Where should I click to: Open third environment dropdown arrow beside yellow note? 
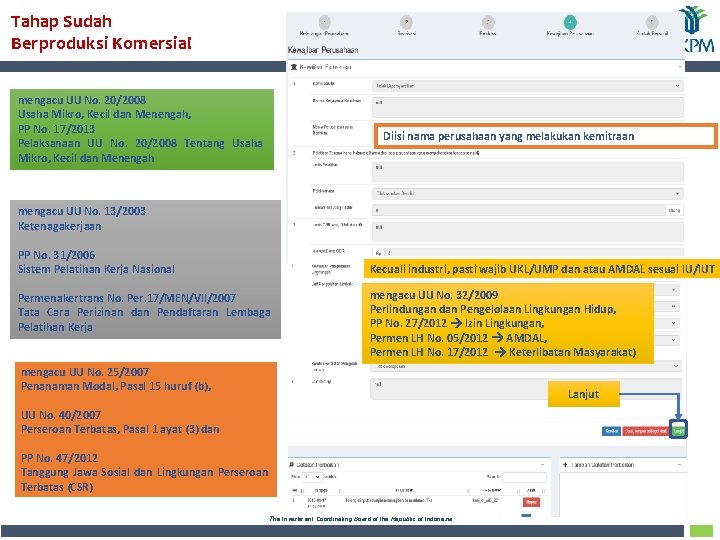[673, 323]
